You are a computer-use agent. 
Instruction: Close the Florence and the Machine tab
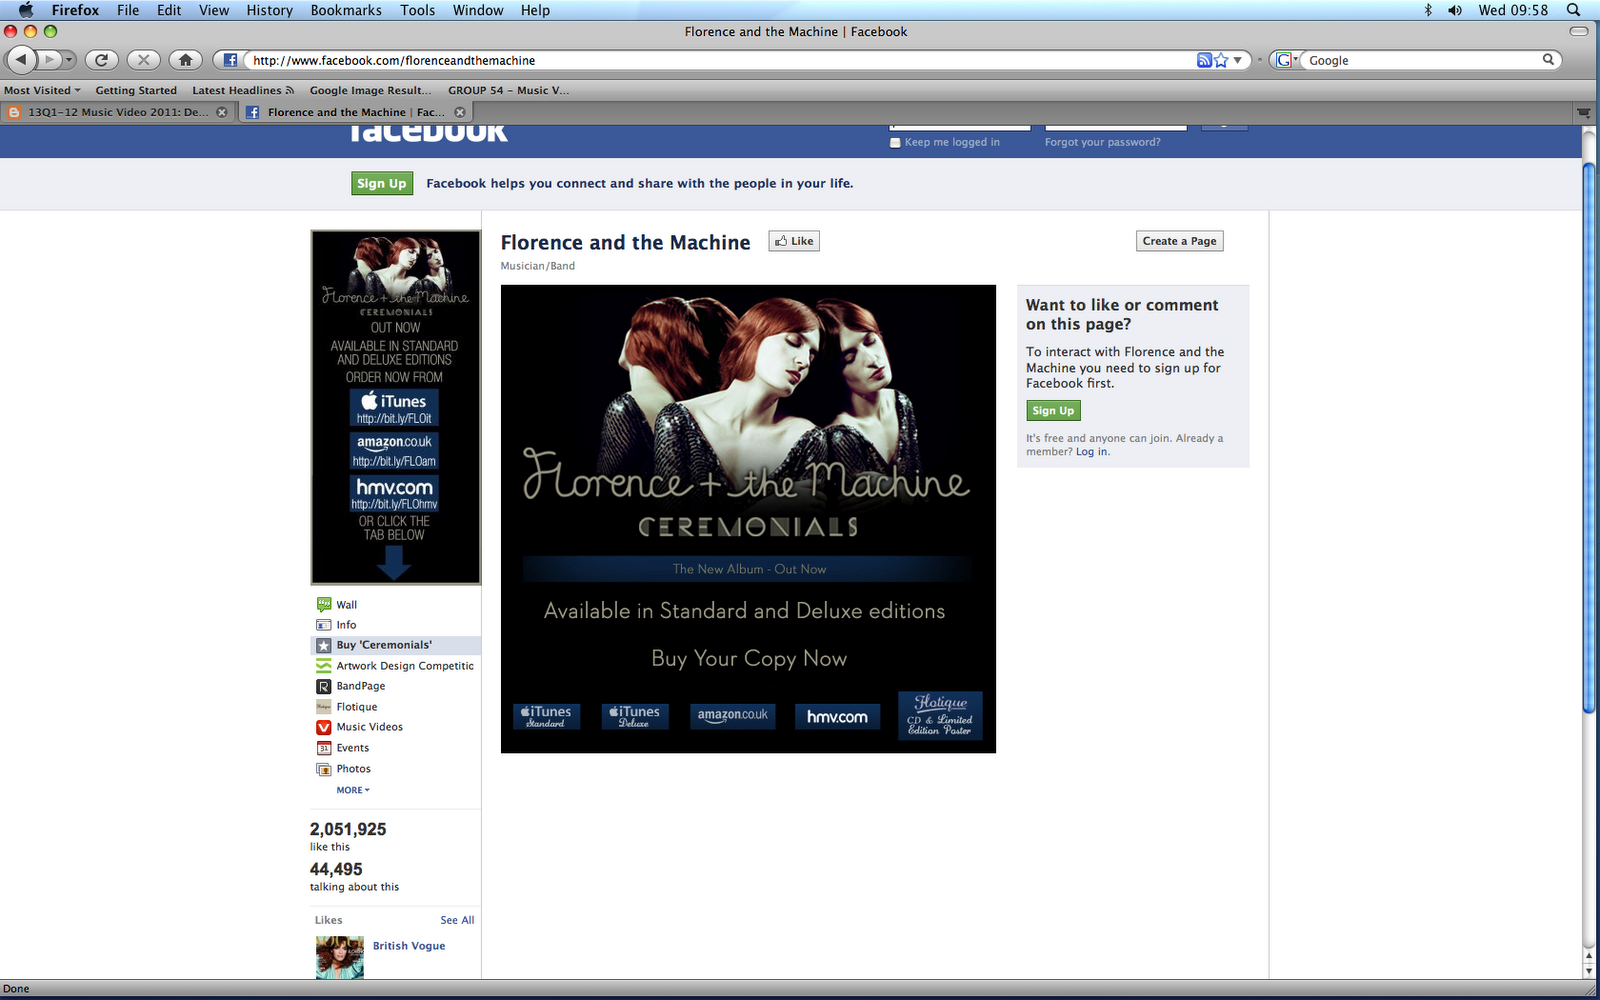(460, 112)
